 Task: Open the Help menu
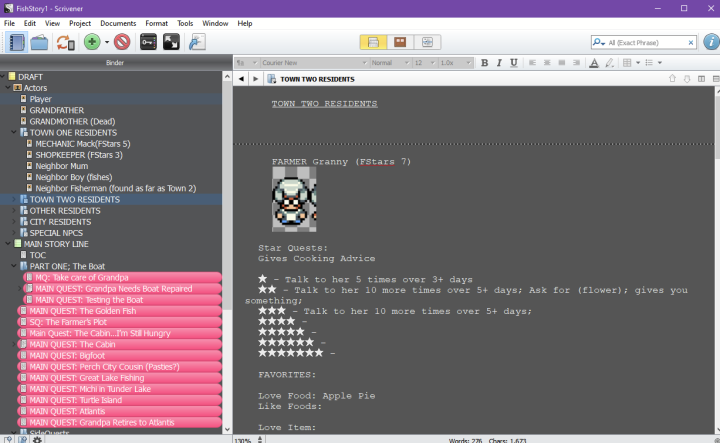coord(245,23)
